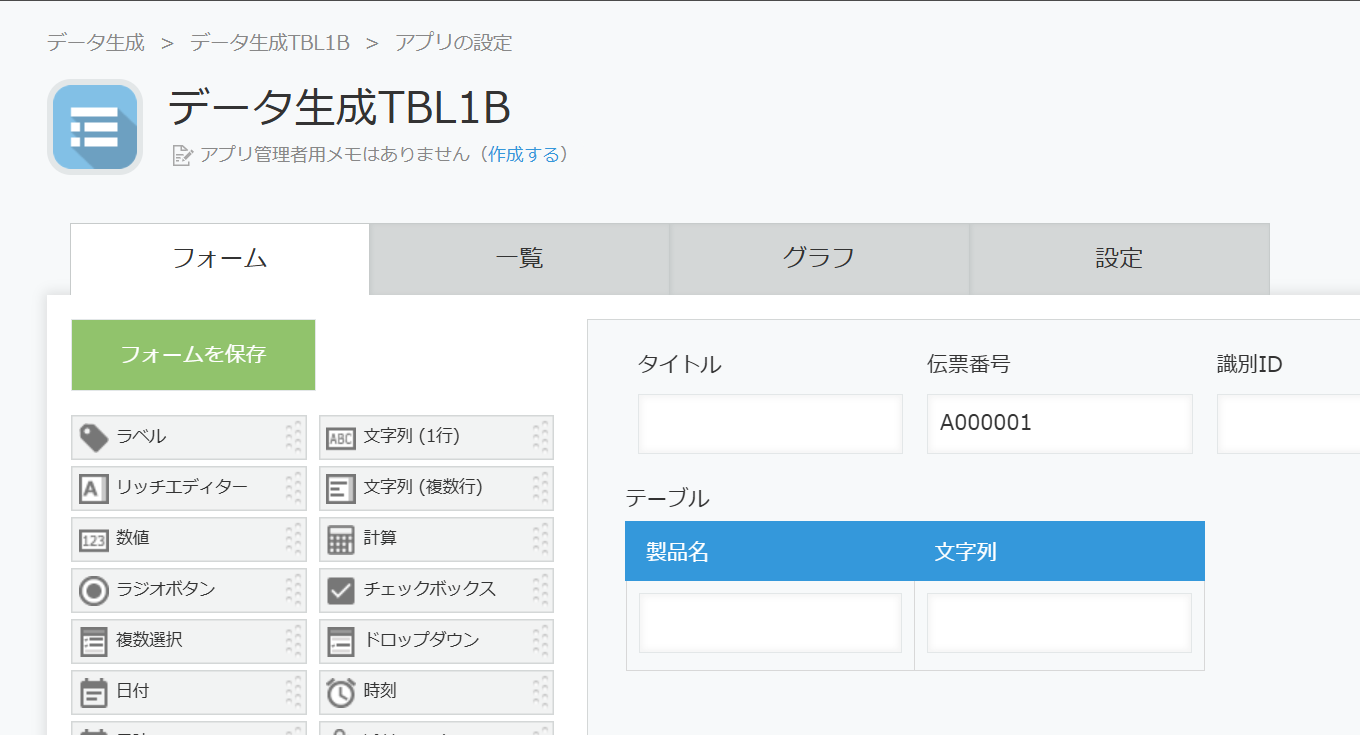Grab the drag handle of リッチエディター item
Image resolution: width=1360 pixels, height=735 pixels.
point(293,488)
